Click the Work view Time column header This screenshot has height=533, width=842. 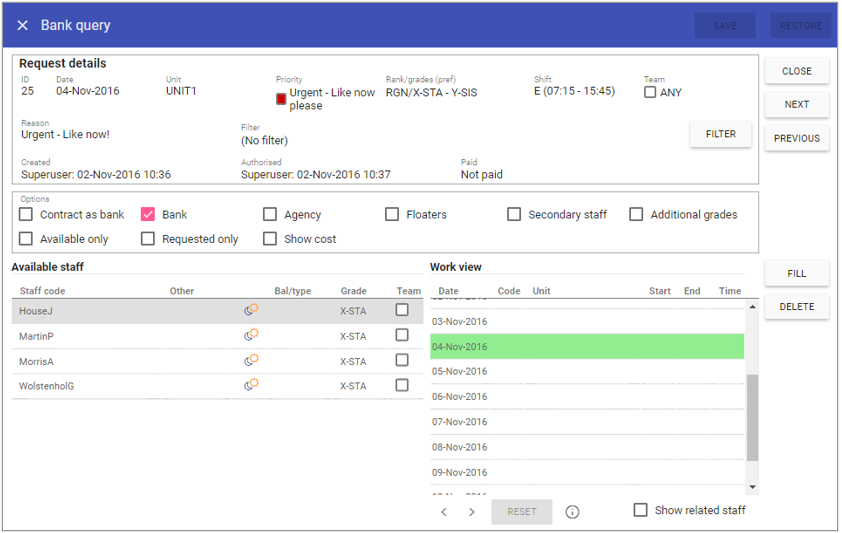coord(730,291)
